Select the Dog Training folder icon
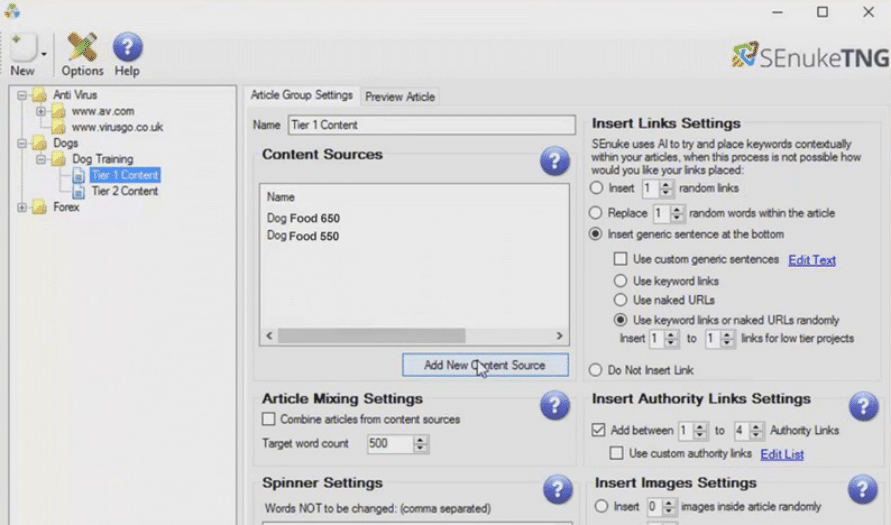 59,159
